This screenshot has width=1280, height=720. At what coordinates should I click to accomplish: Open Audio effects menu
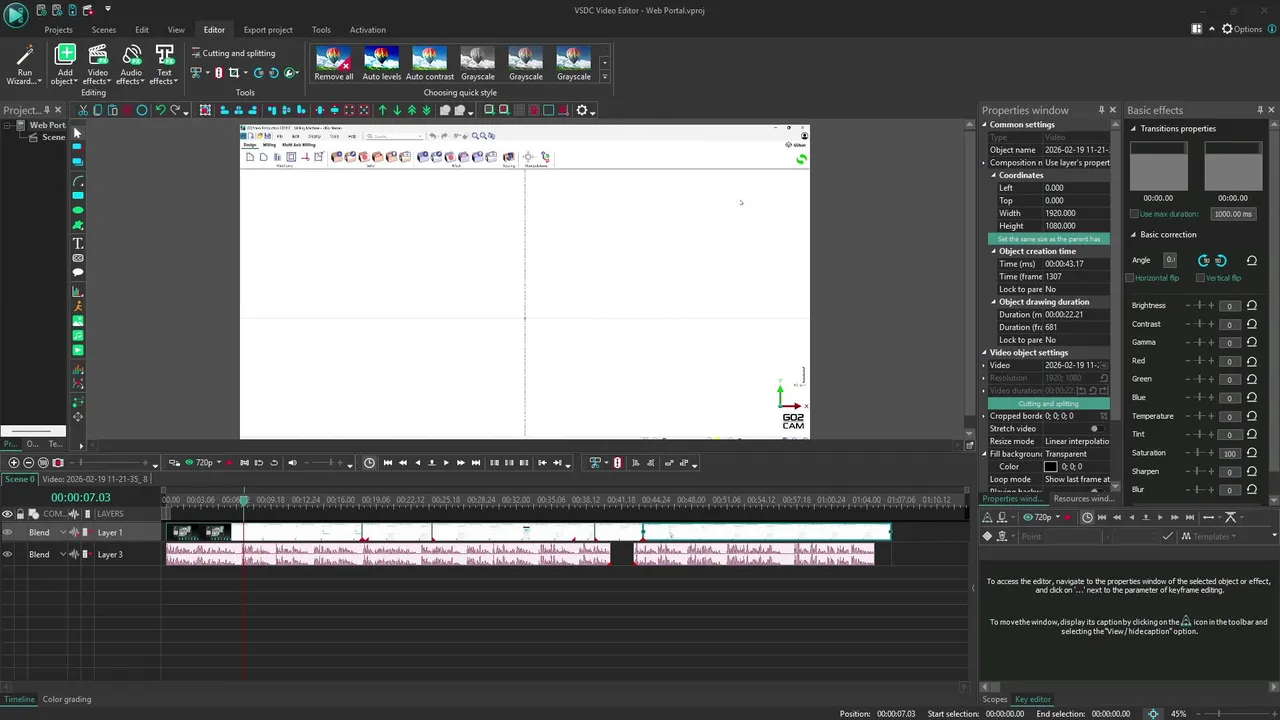click(x=131, y=64)
